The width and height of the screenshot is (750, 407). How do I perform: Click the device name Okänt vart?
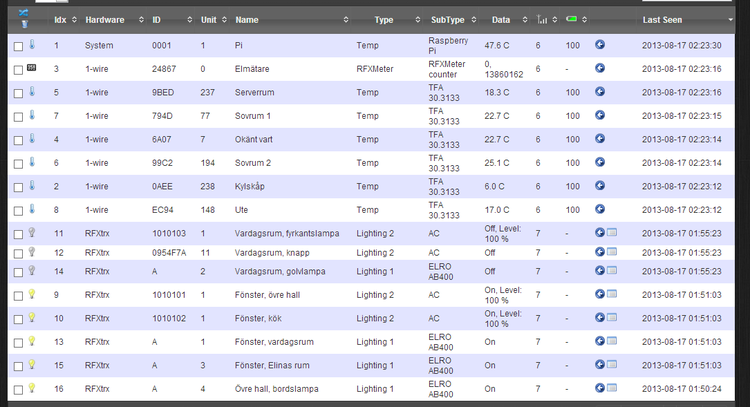click(x=258, y=139)
